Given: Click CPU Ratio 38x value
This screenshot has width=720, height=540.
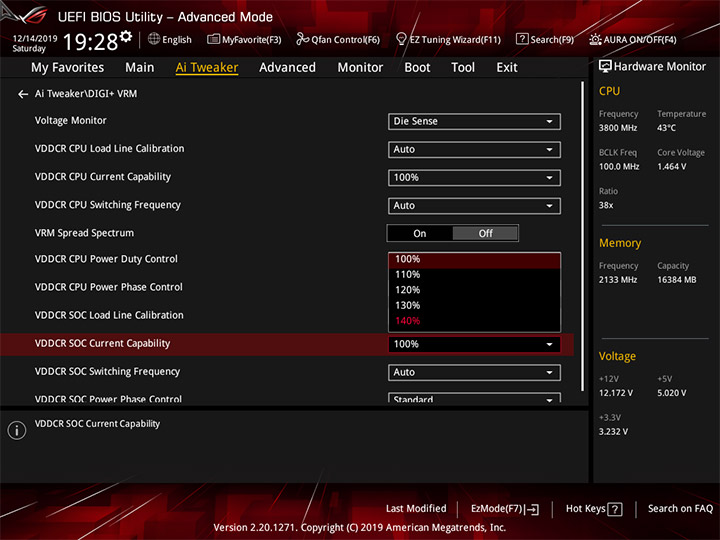Looking at the screenshot, I should 606,206.
